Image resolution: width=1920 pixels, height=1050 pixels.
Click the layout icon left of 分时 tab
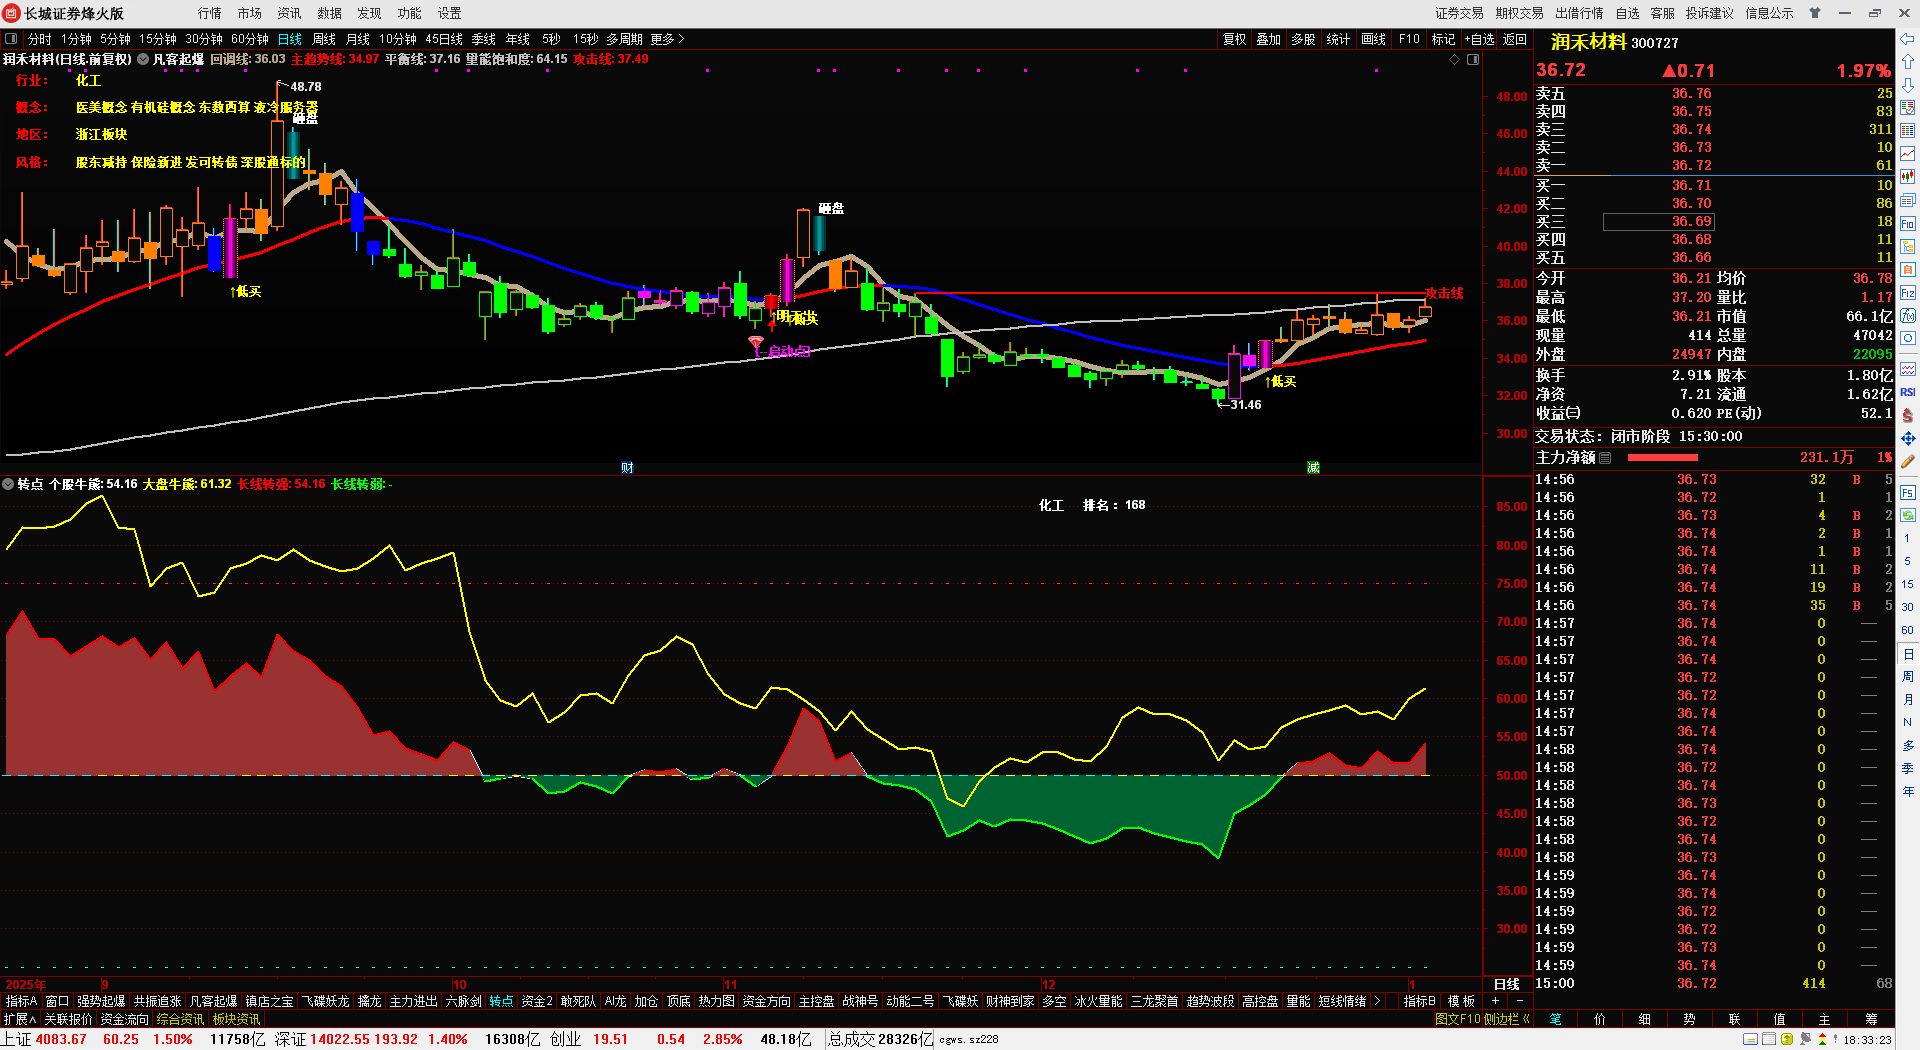pos(11,39)
